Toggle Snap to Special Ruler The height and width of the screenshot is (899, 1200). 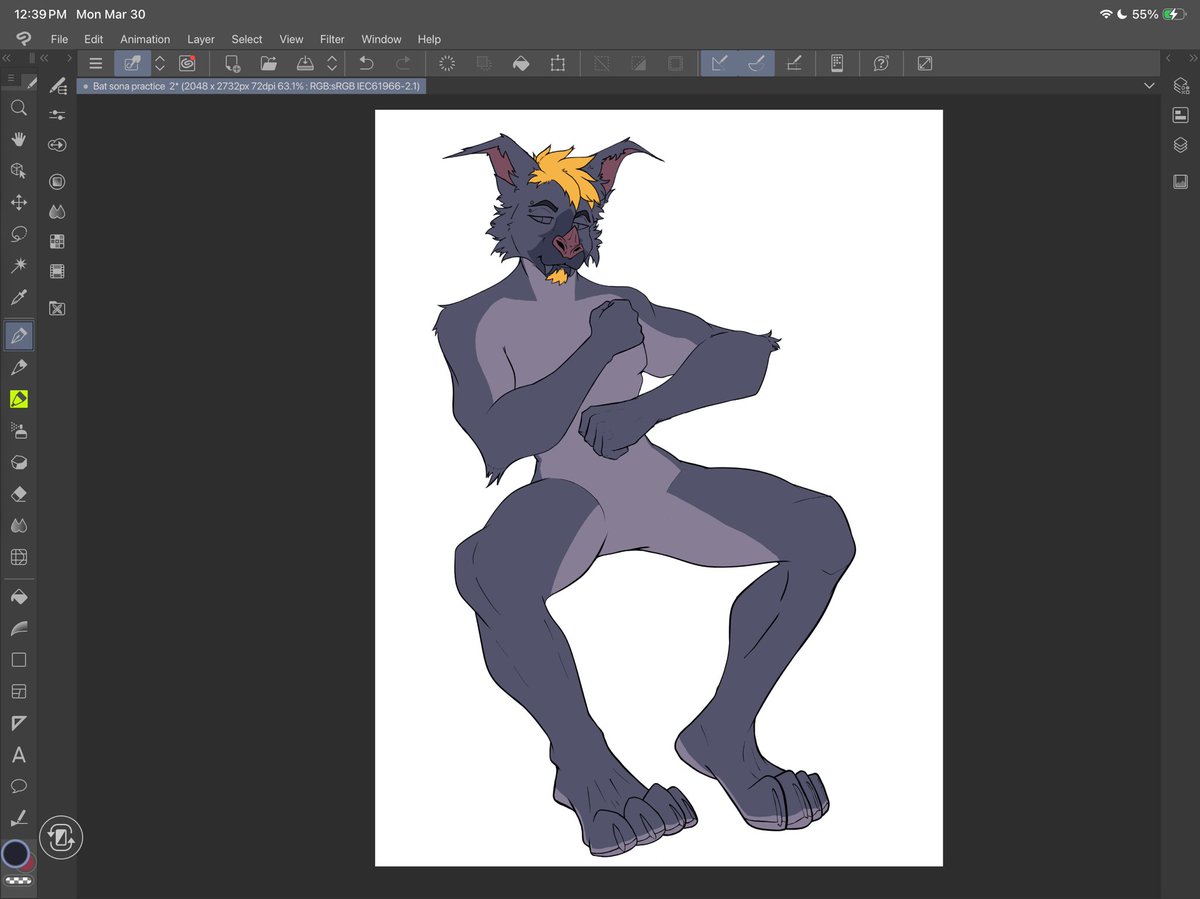coord(756,63)
